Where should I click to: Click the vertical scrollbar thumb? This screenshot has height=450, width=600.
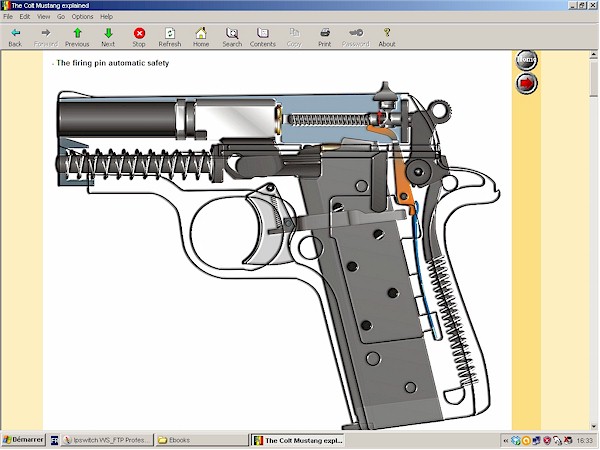[x=593, y=78]
